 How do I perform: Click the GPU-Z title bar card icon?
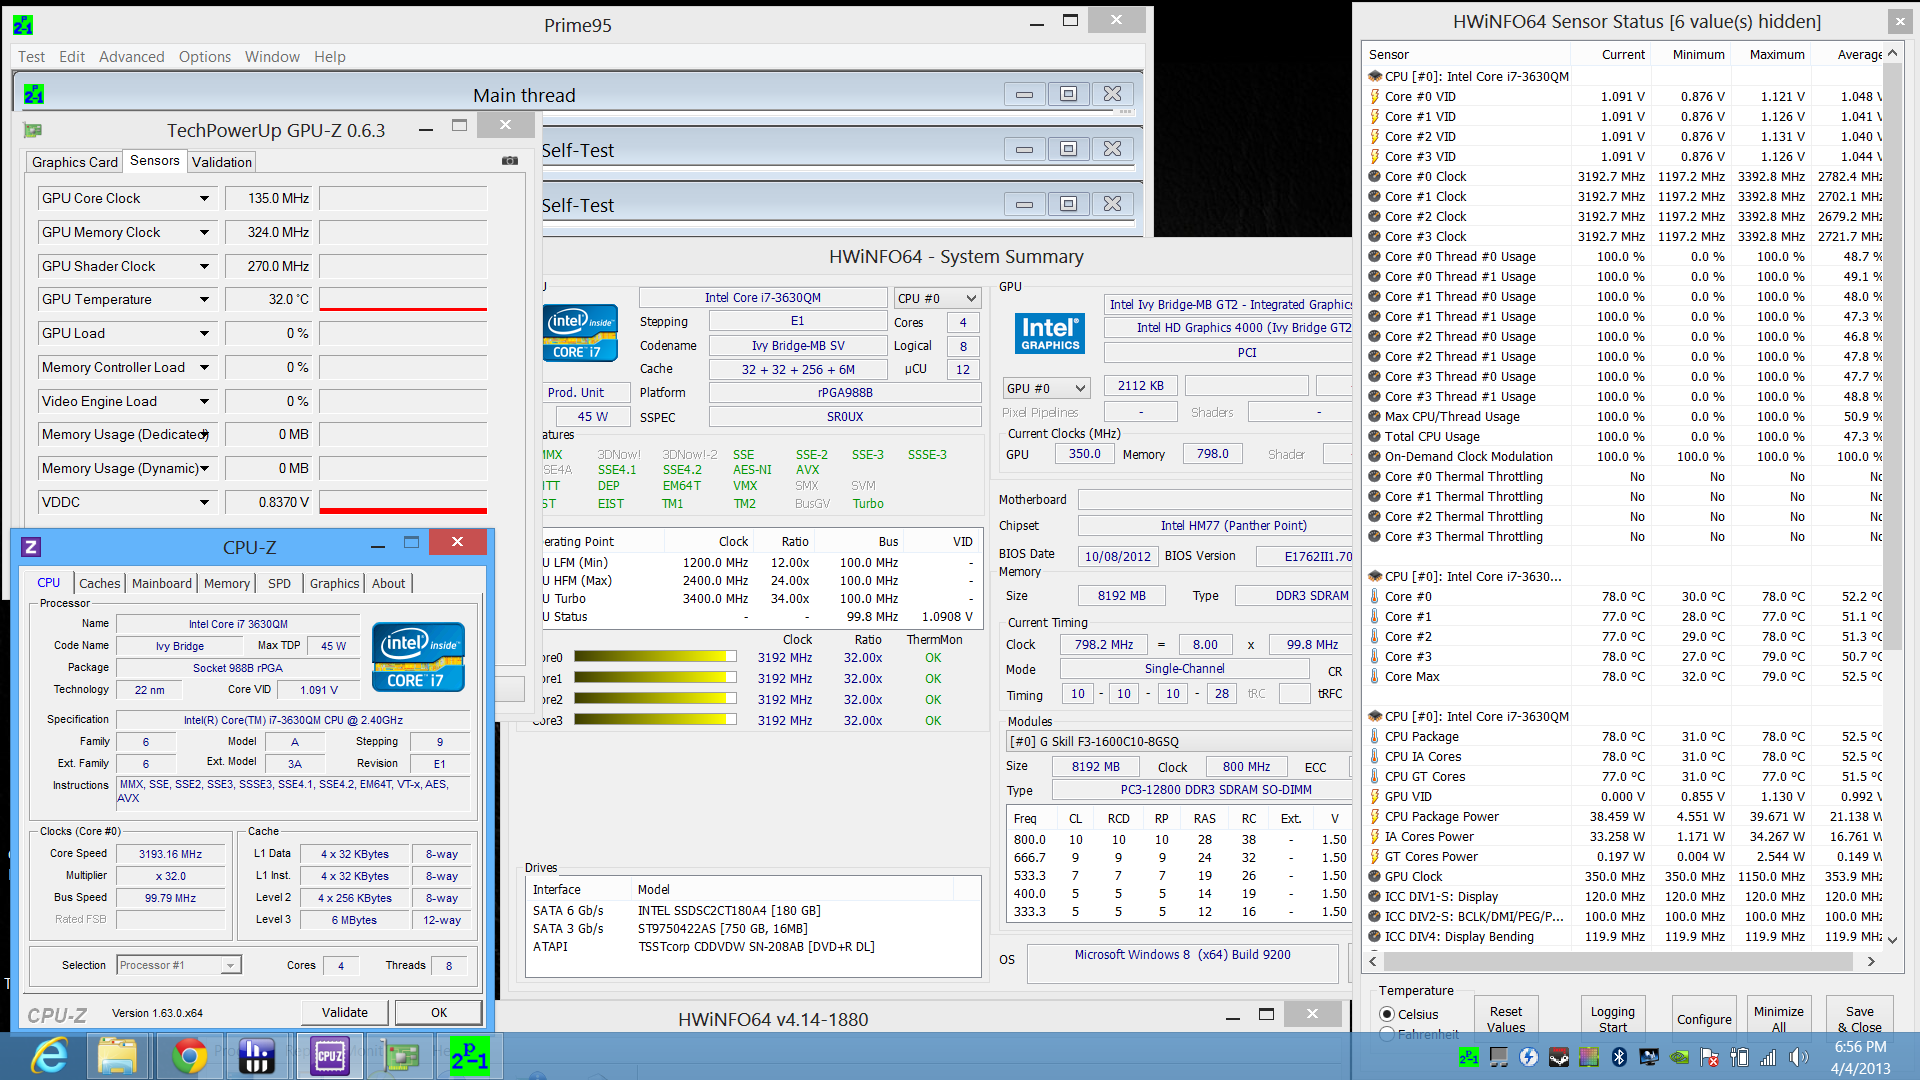click(x=33, y=130)
